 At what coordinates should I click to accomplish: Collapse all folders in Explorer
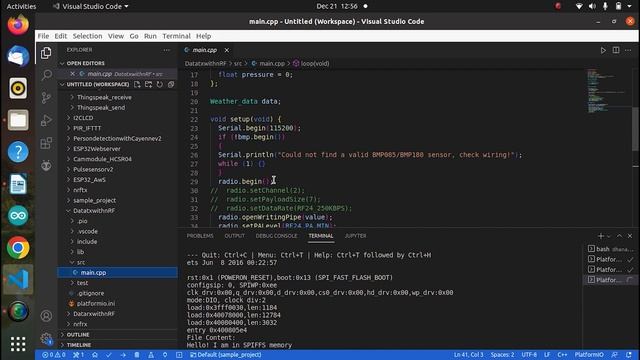(171, 84)
